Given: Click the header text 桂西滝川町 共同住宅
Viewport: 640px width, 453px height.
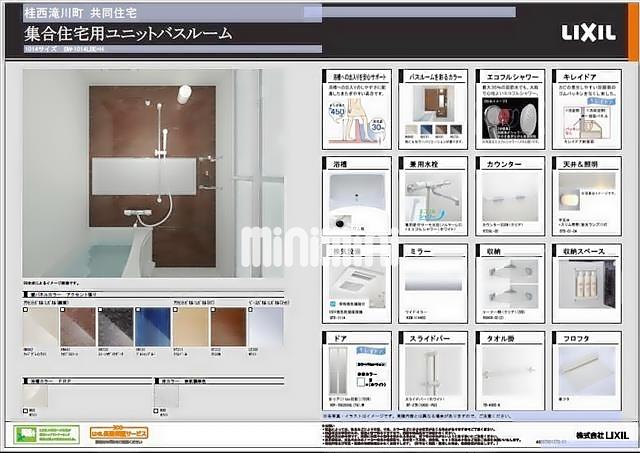Looking at the screenshot, I should [80, 13].
